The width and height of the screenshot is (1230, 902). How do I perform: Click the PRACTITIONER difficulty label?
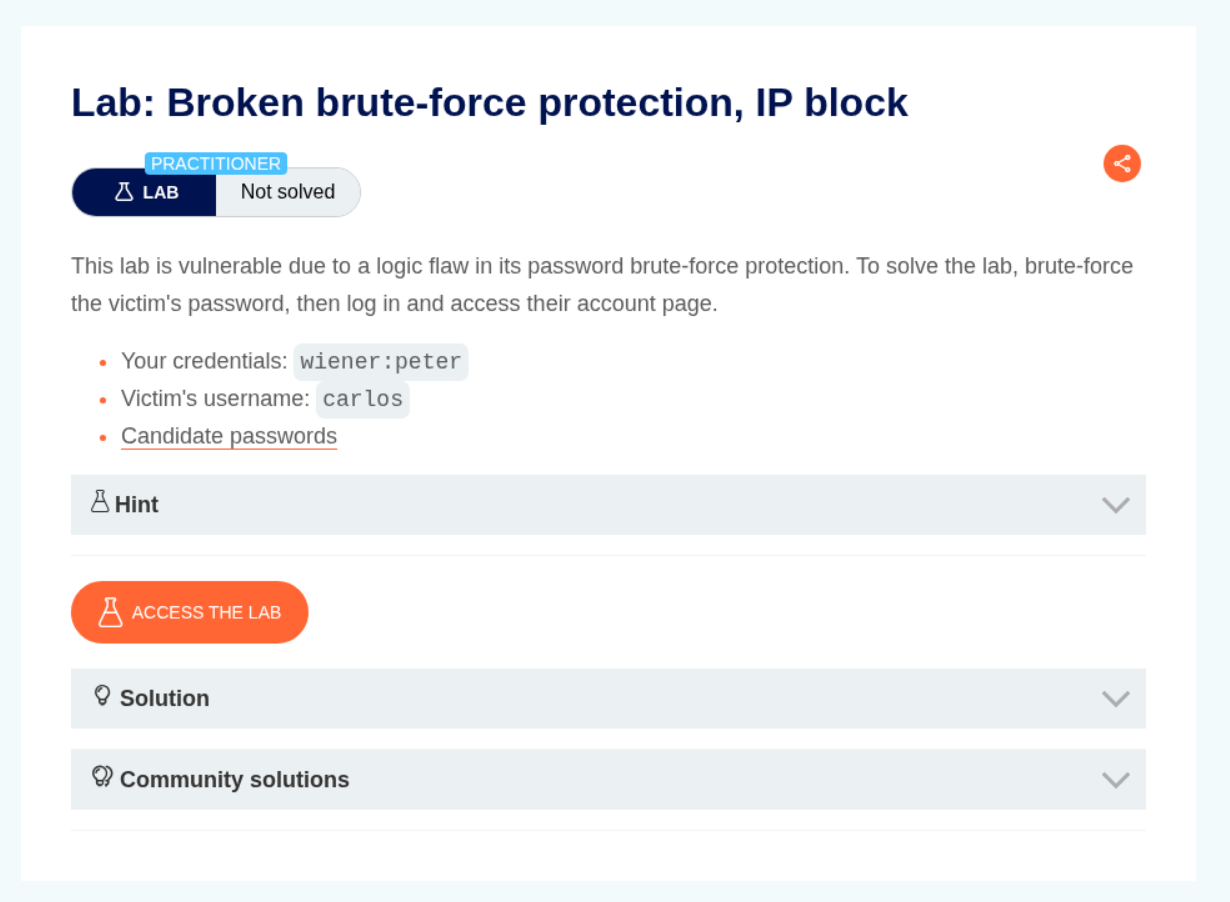click(216, 163)
